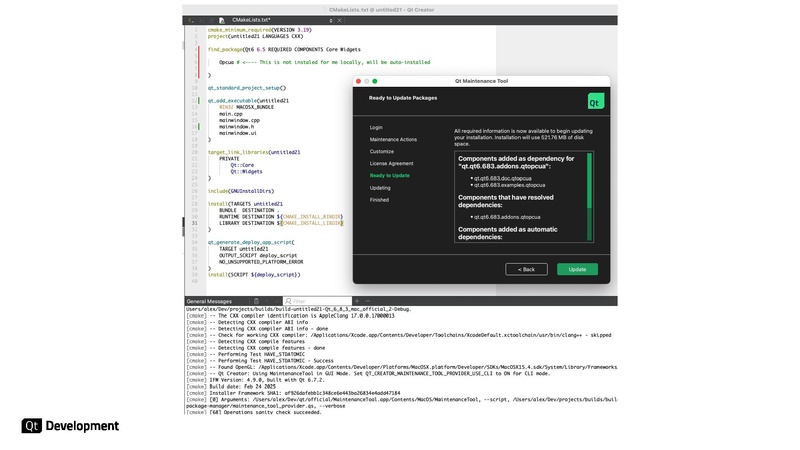This screenshot has width=800, height=450.
Task: Go back with the < Back button
Action: pyautogui.click(x=526, y=269)
